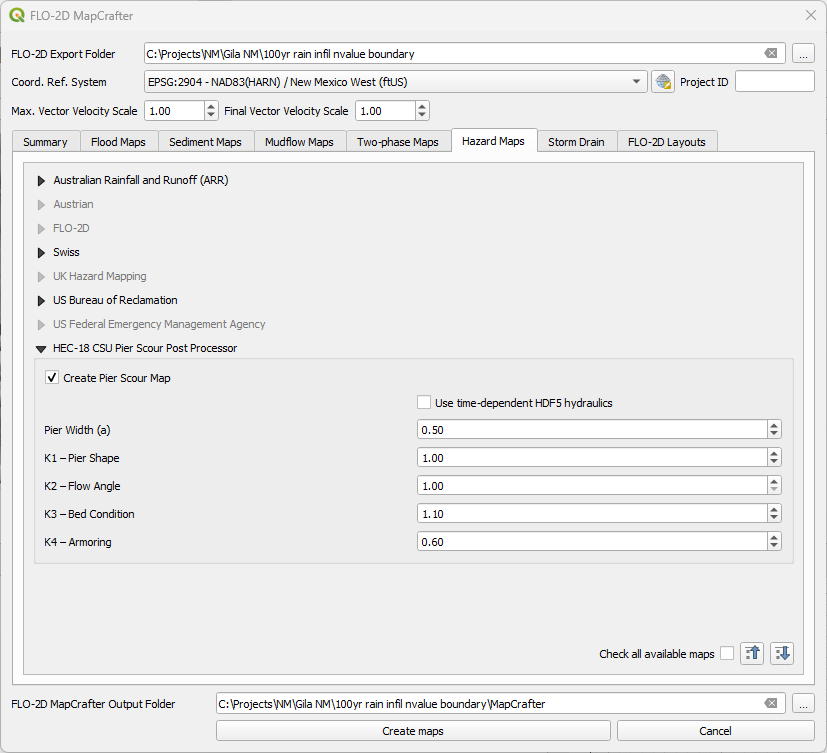The height and width of the screenshot is (753, 827).
Task: Expand Australian Rainfall and Runoff (ARR) section
Action: pos(42,181)
